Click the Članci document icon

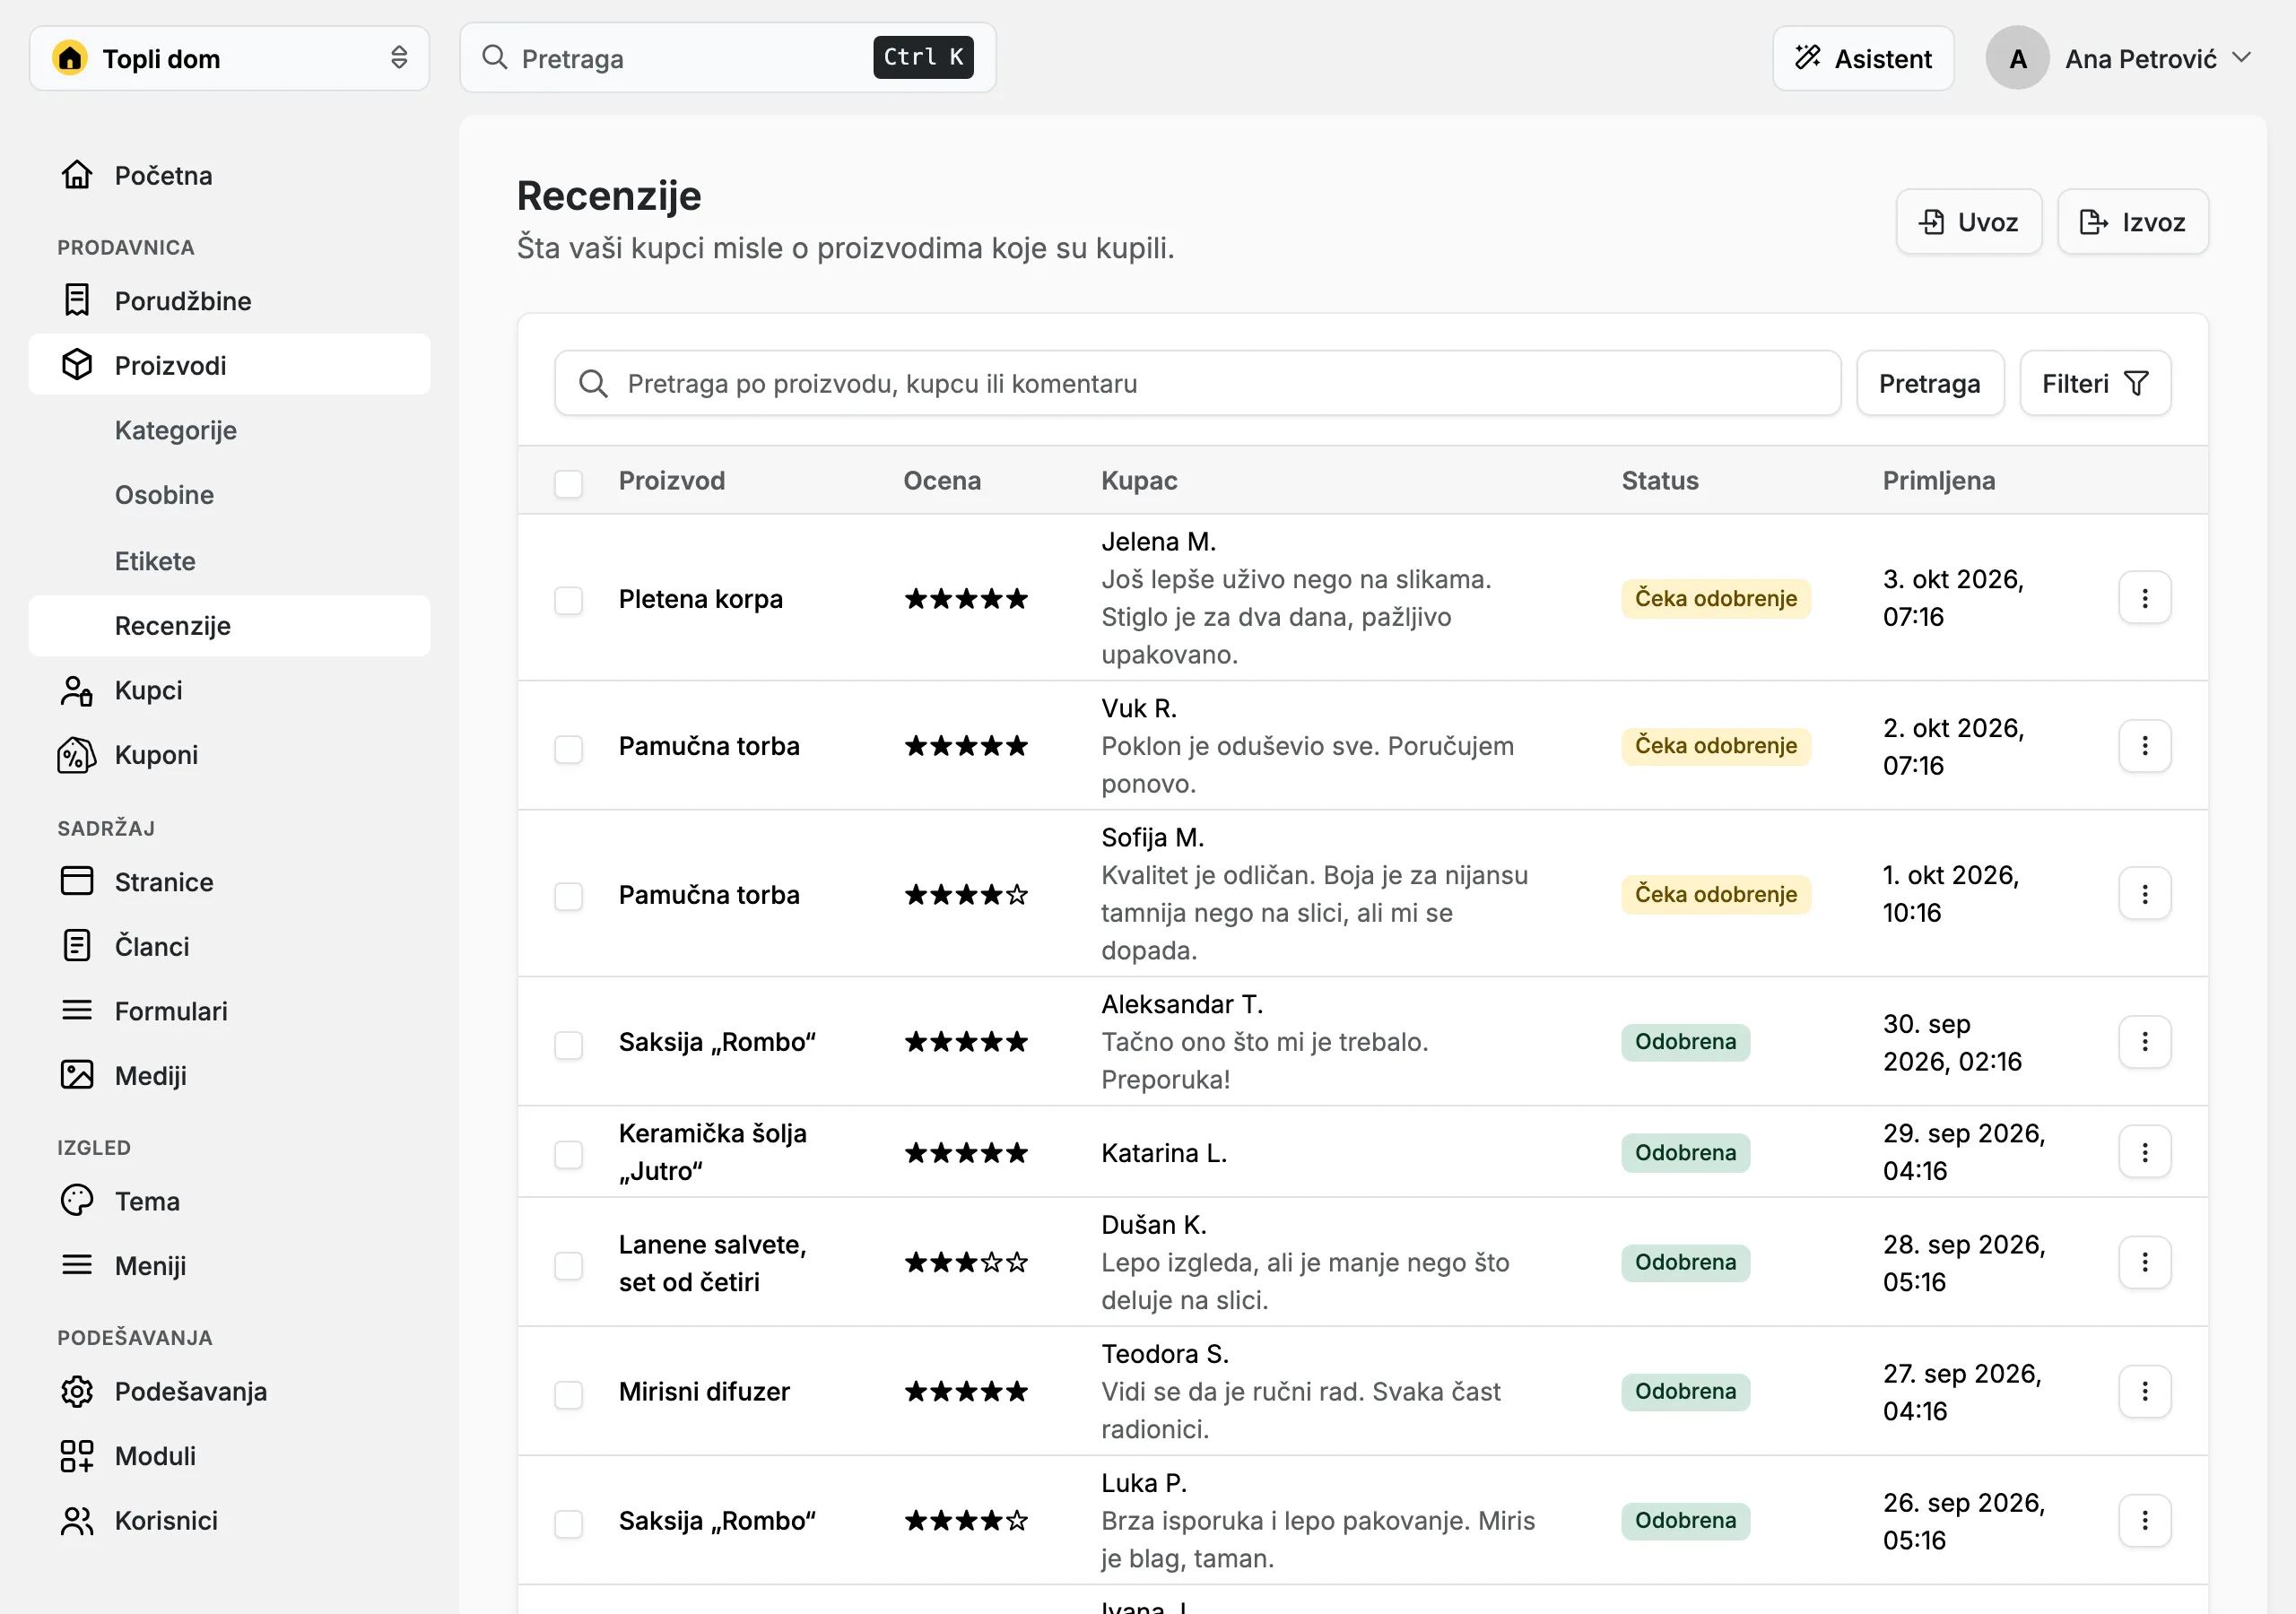tap(77, 946)
